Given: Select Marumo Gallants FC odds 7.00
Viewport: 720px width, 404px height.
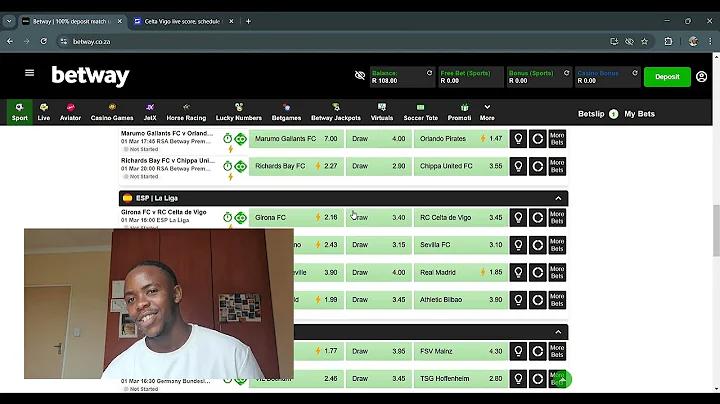Looking at the screenshot, I should [296, 139].
